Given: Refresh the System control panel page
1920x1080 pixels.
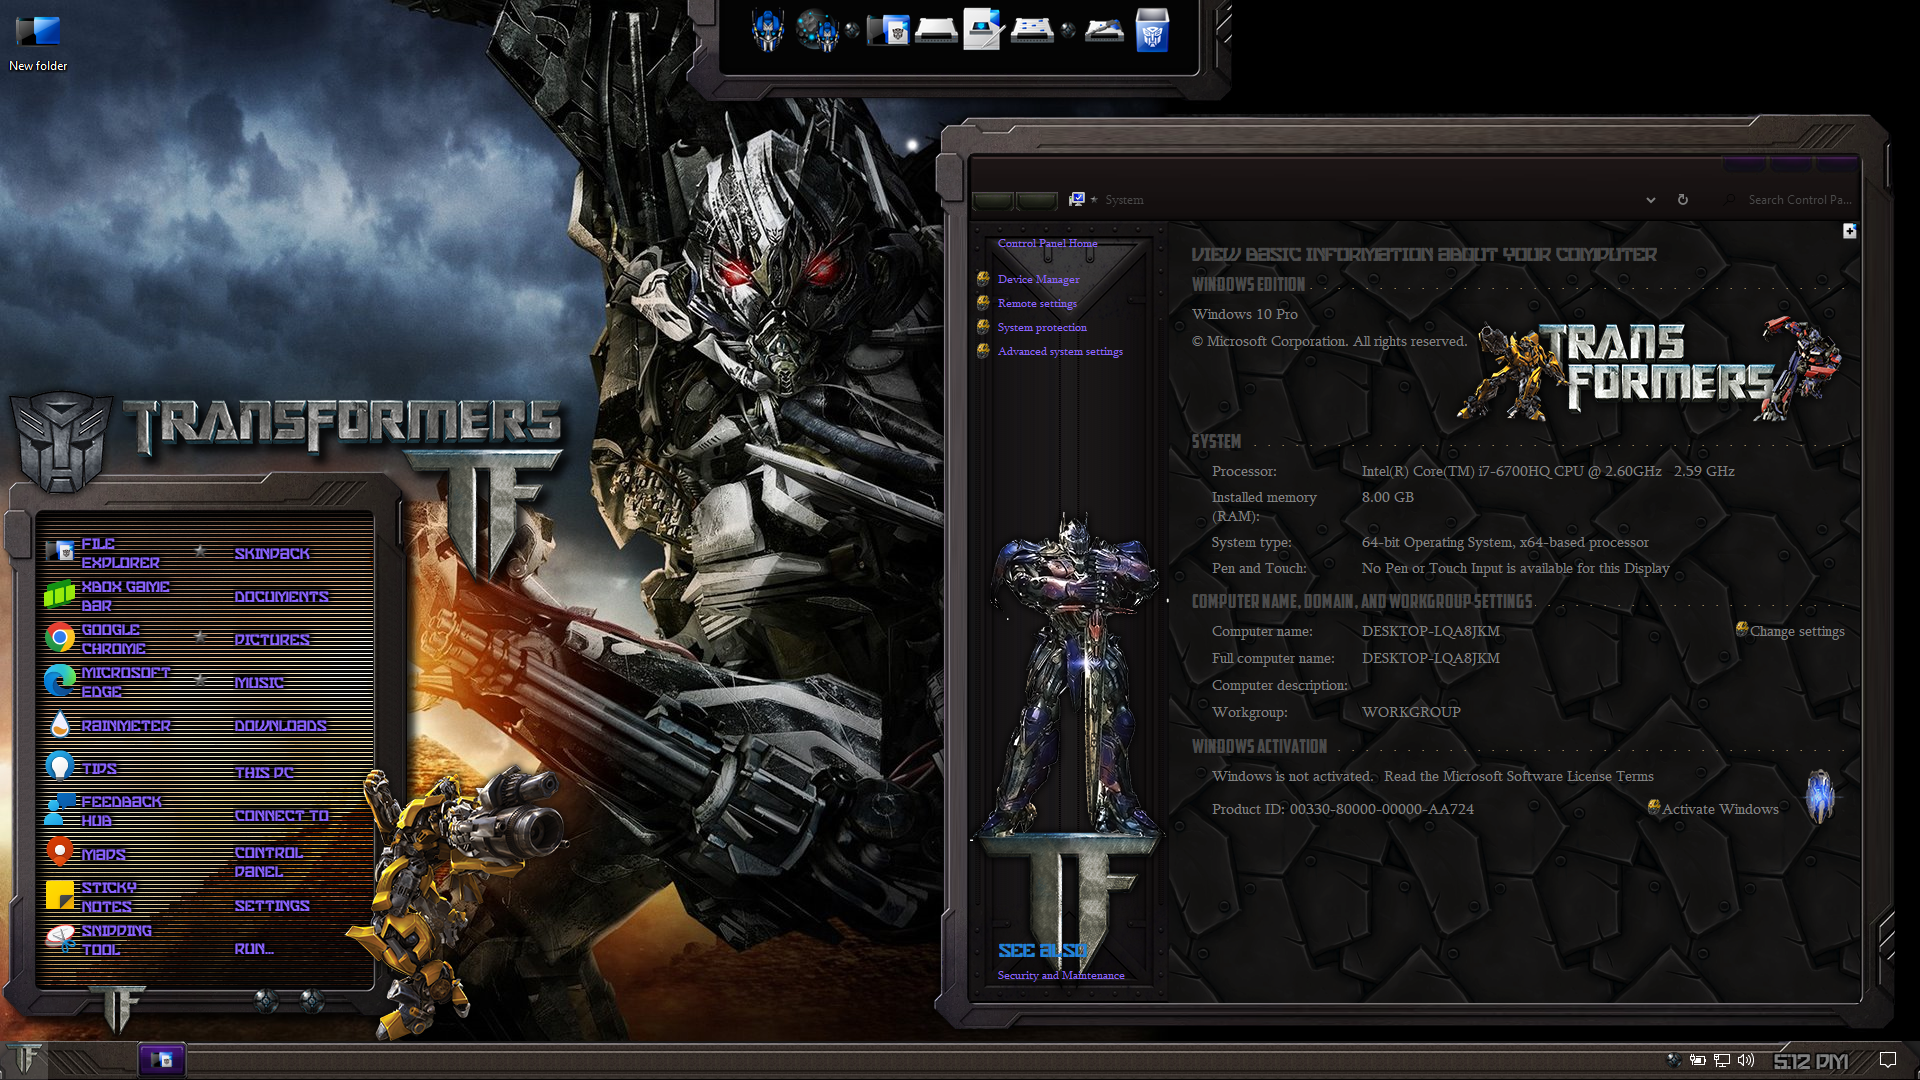Looking at the screenshot, I should (1683, 200).
